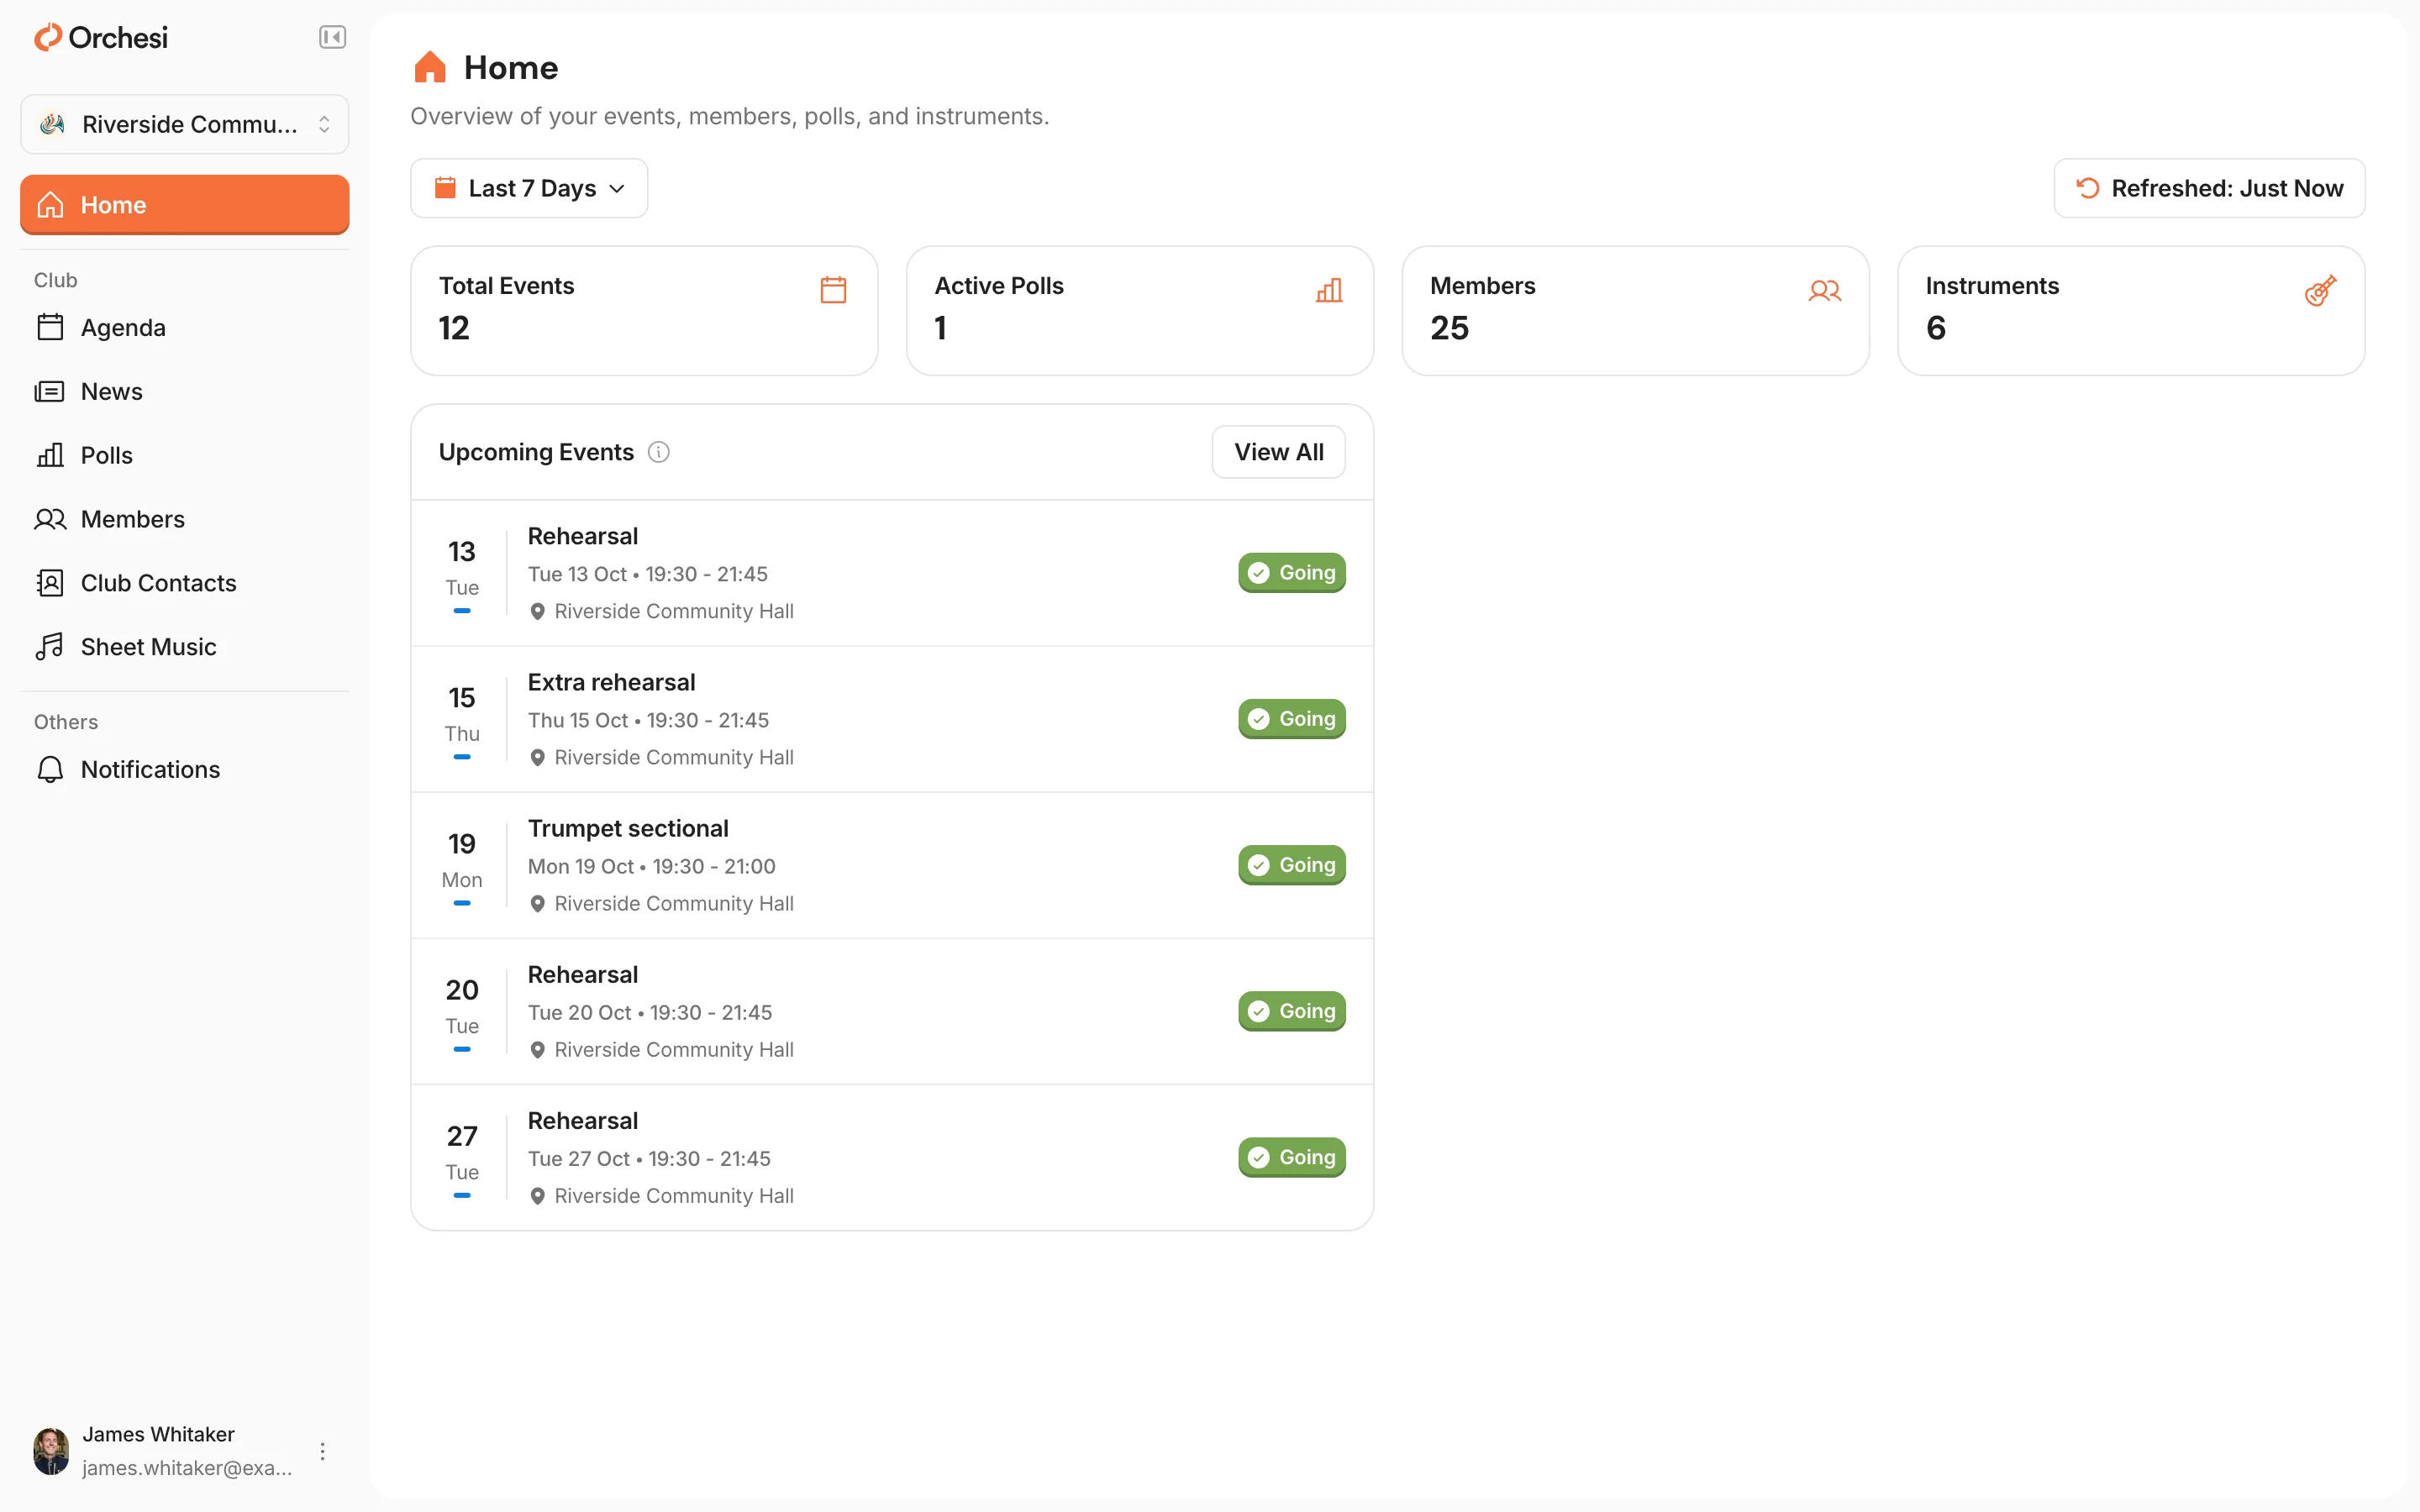This screenshot has height=1512, width=2420.
Task: Open Members in the sidebar
Action: [x=185, y=519]
